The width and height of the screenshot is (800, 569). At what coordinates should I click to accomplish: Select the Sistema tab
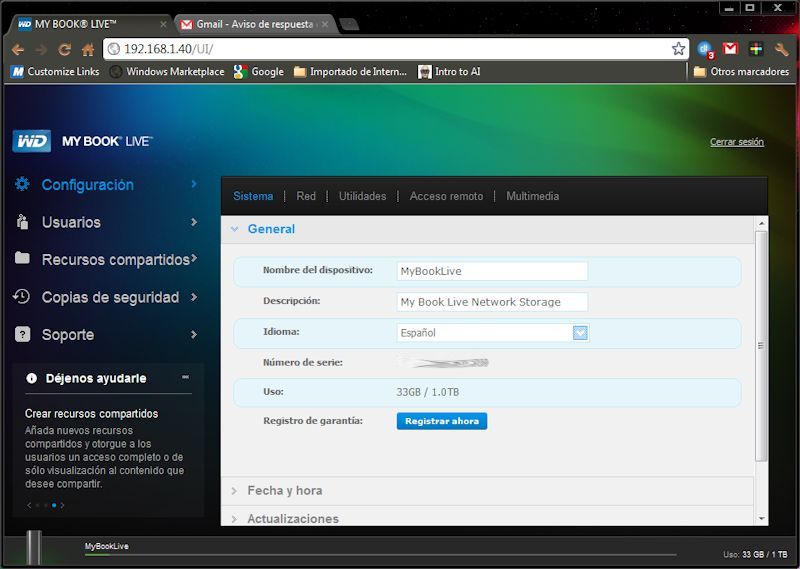[253, 196]
